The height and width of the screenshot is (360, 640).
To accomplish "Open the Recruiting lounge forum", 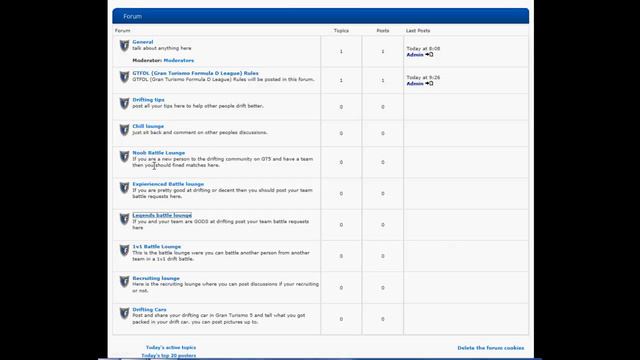I will tap(156, 278).
